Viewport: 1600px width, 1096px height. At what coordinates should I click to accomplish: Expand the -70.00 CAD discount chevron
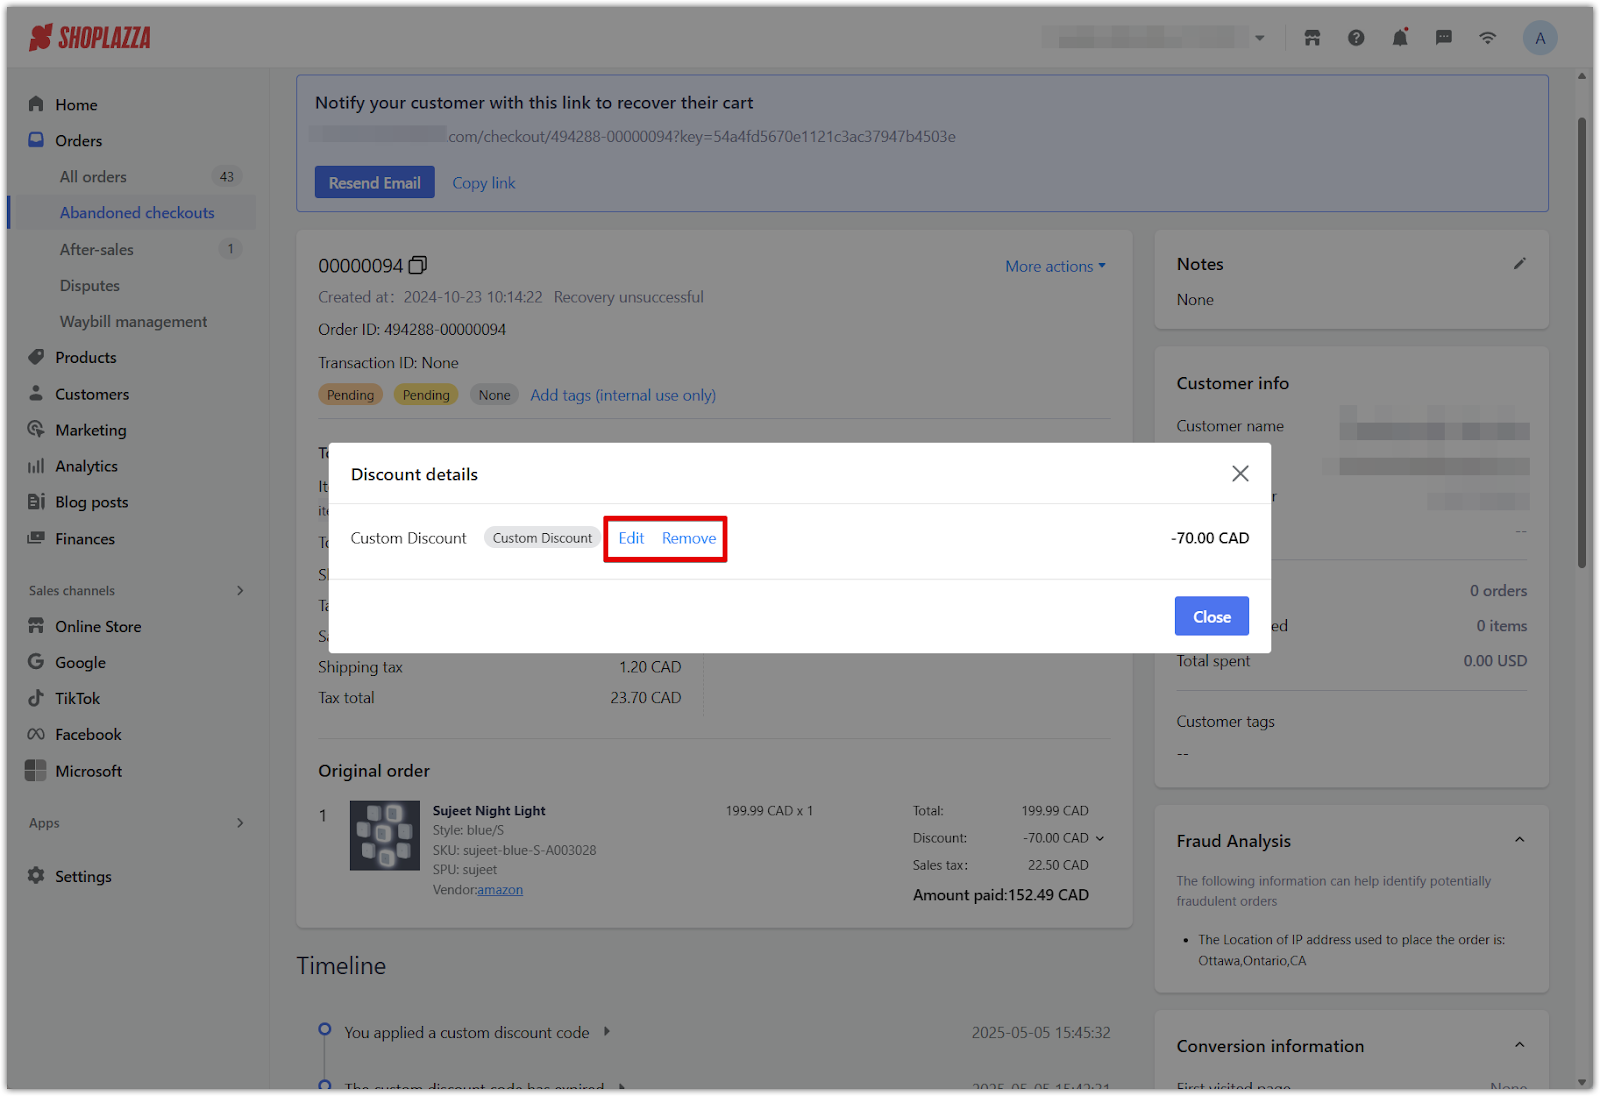pyautogui.click(x=1100, y=839)
